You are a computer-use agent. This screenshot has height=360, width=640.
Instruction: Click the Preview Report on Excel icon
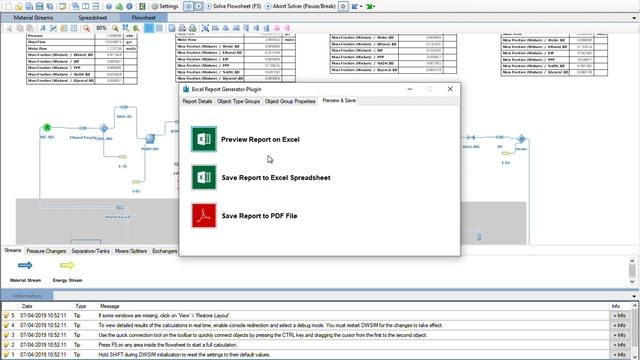204,139
